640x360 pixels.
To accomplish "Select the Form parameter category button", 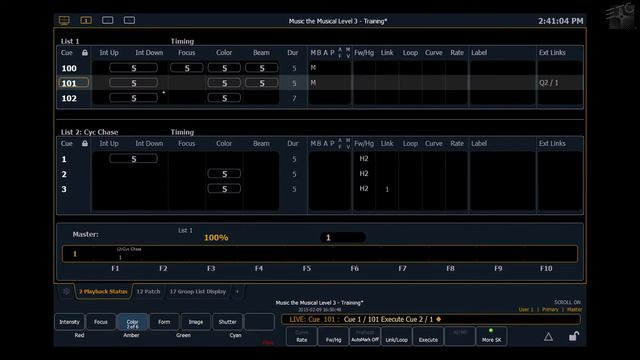I will tap(164, 322).
